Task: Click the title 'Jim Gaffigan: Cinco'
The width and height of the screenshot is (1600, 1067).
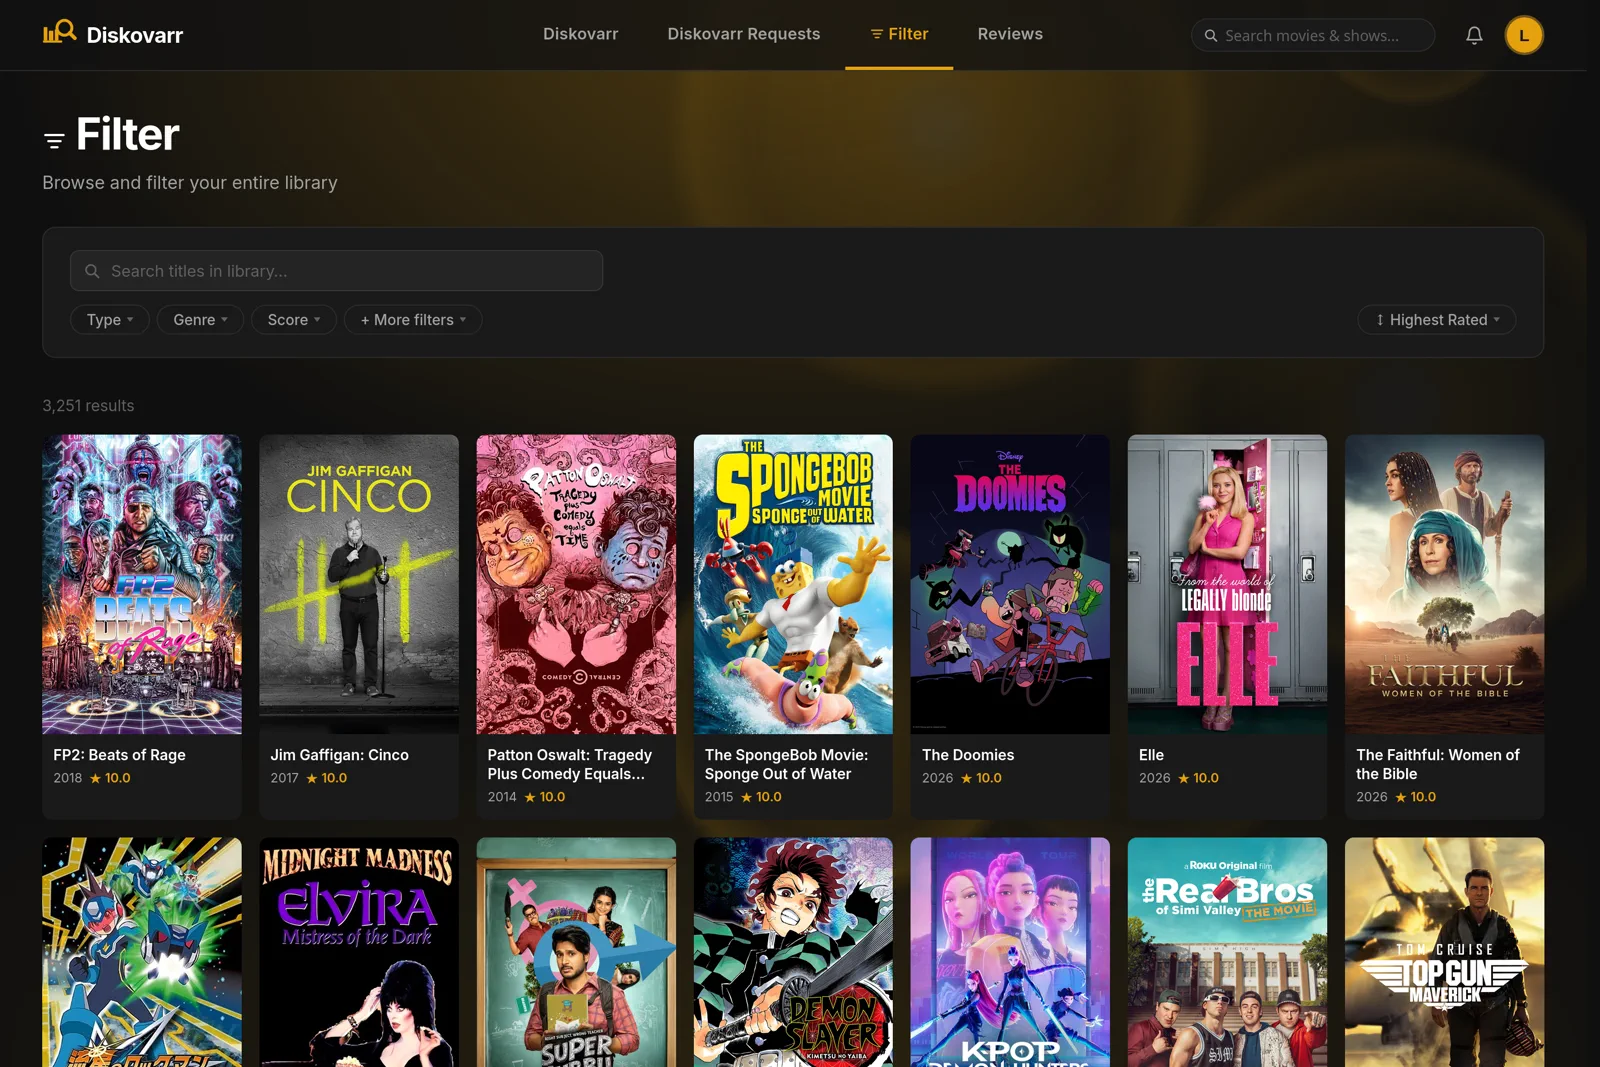Action: tap(339, 755)
